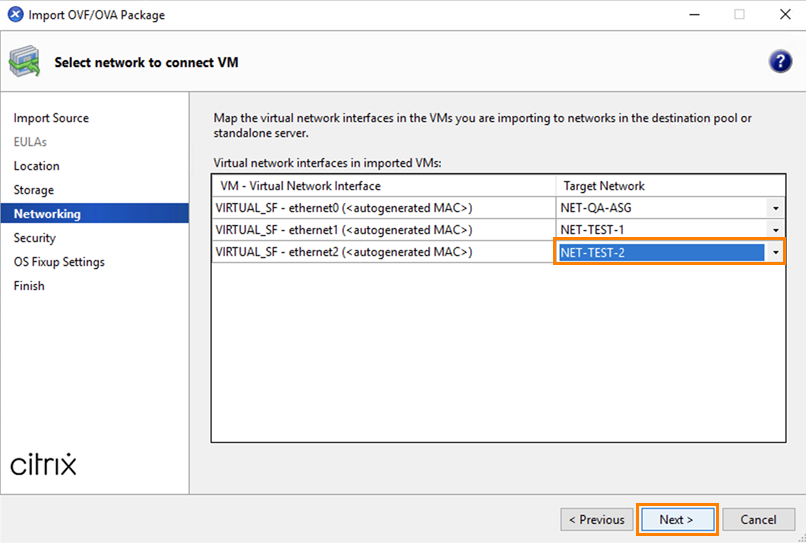The image size is (806, 543).
Task: Select the Security step in sidebar
Action: point(35,238)
